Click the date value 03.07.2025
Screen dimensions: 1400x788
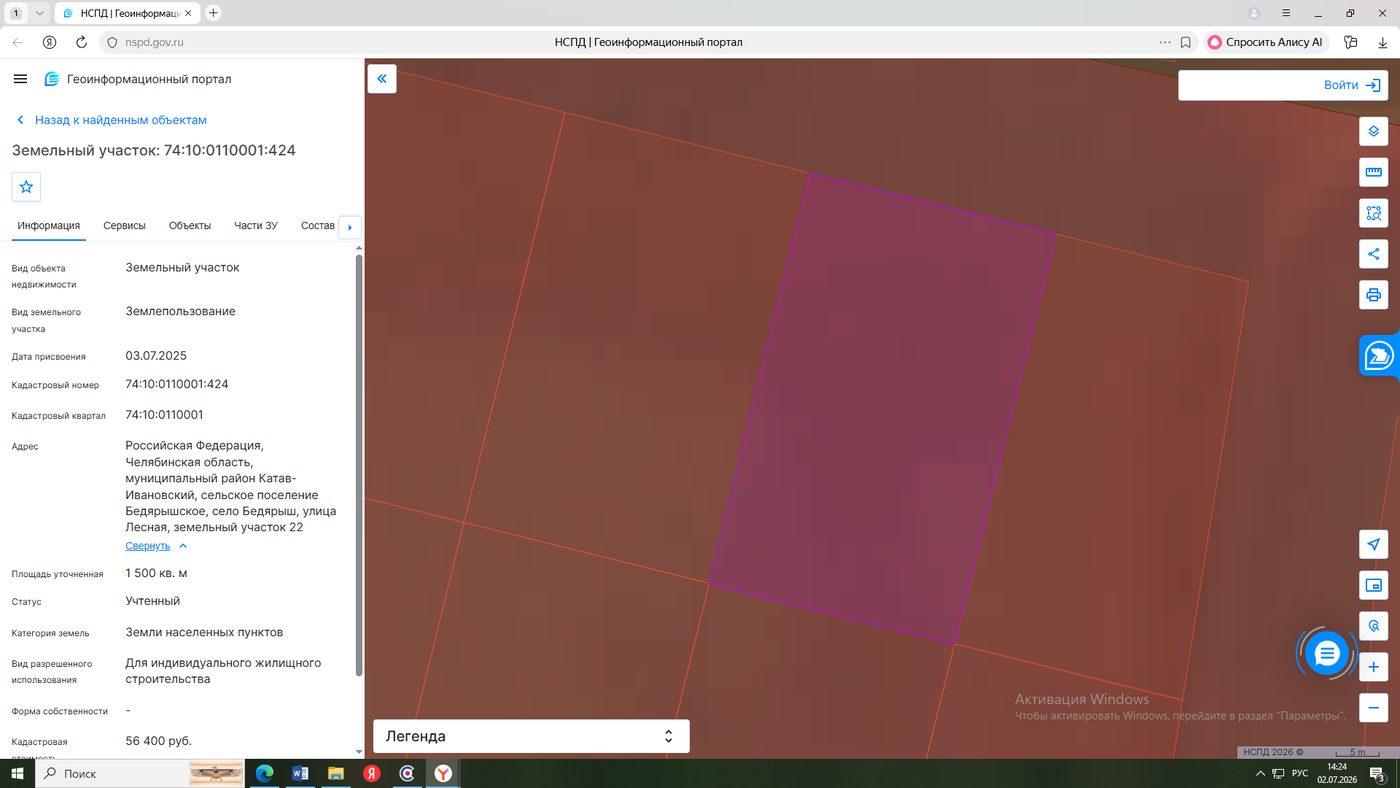pos(156,356)
